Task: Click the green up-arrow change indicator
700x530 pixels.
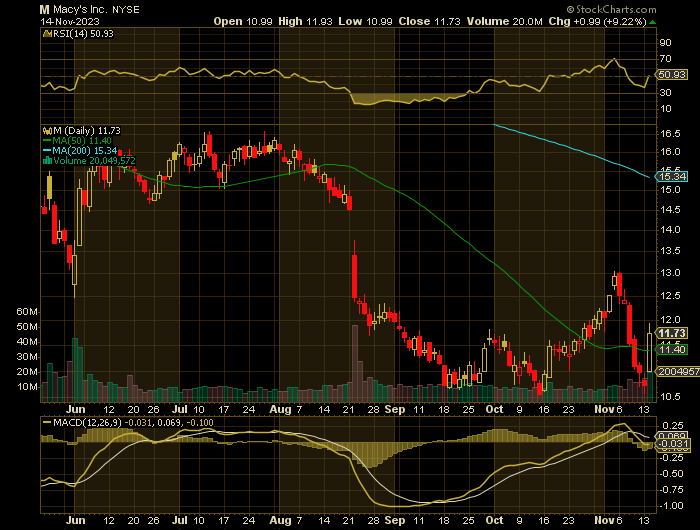Action: click(x=653, y=22)
